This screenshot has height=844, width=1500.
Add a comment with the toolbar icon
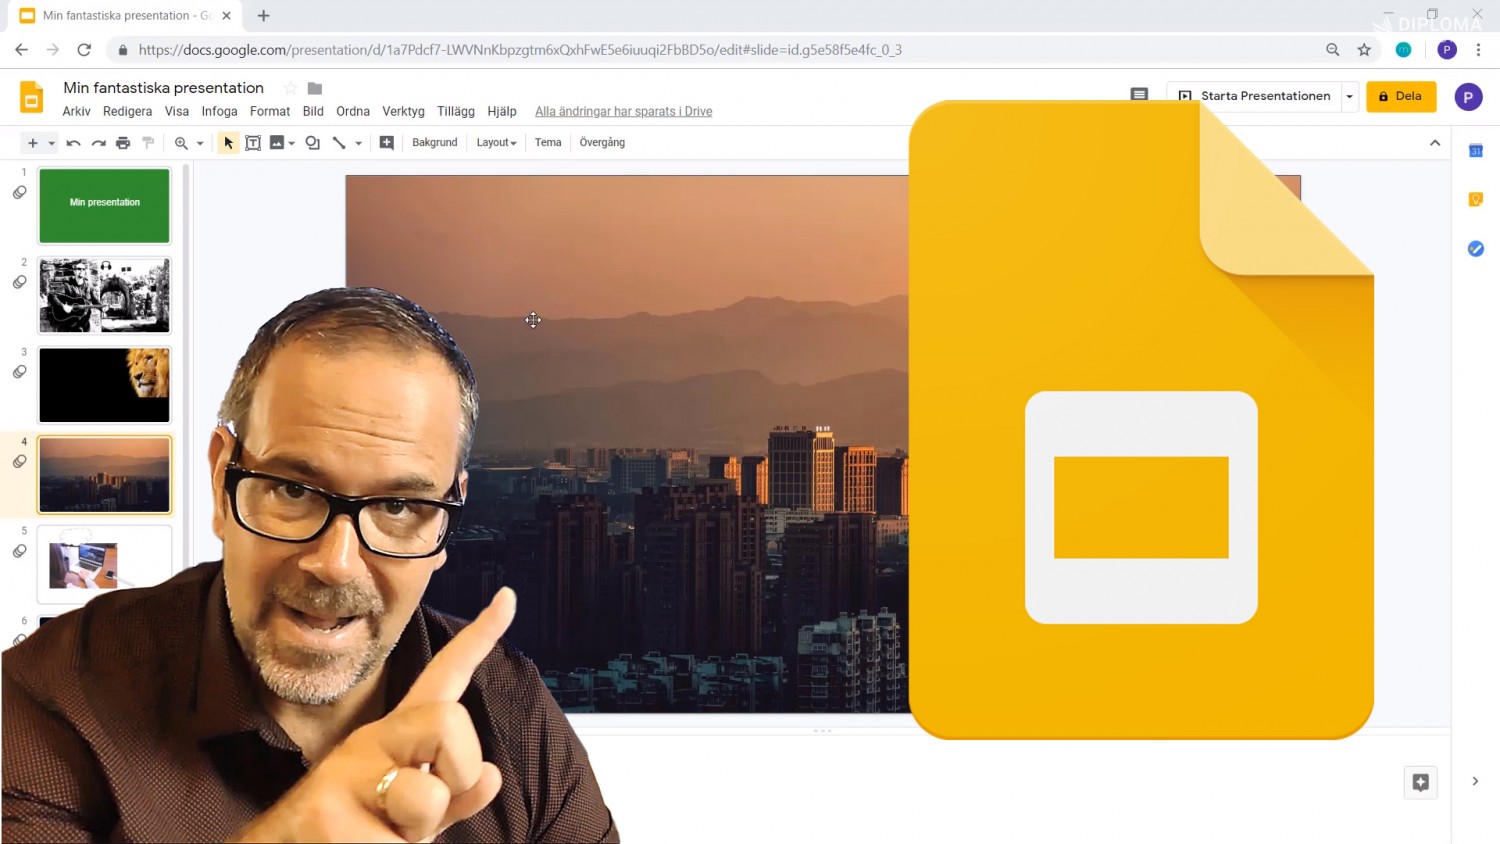point(387,143)
